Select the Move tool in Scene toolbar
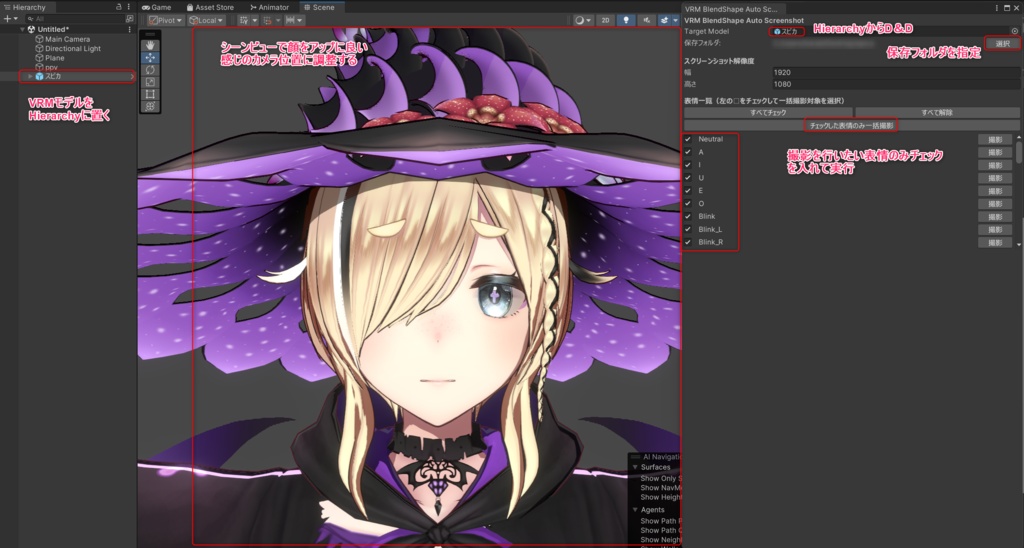The image size is (1024, 548). coord(150,57)
